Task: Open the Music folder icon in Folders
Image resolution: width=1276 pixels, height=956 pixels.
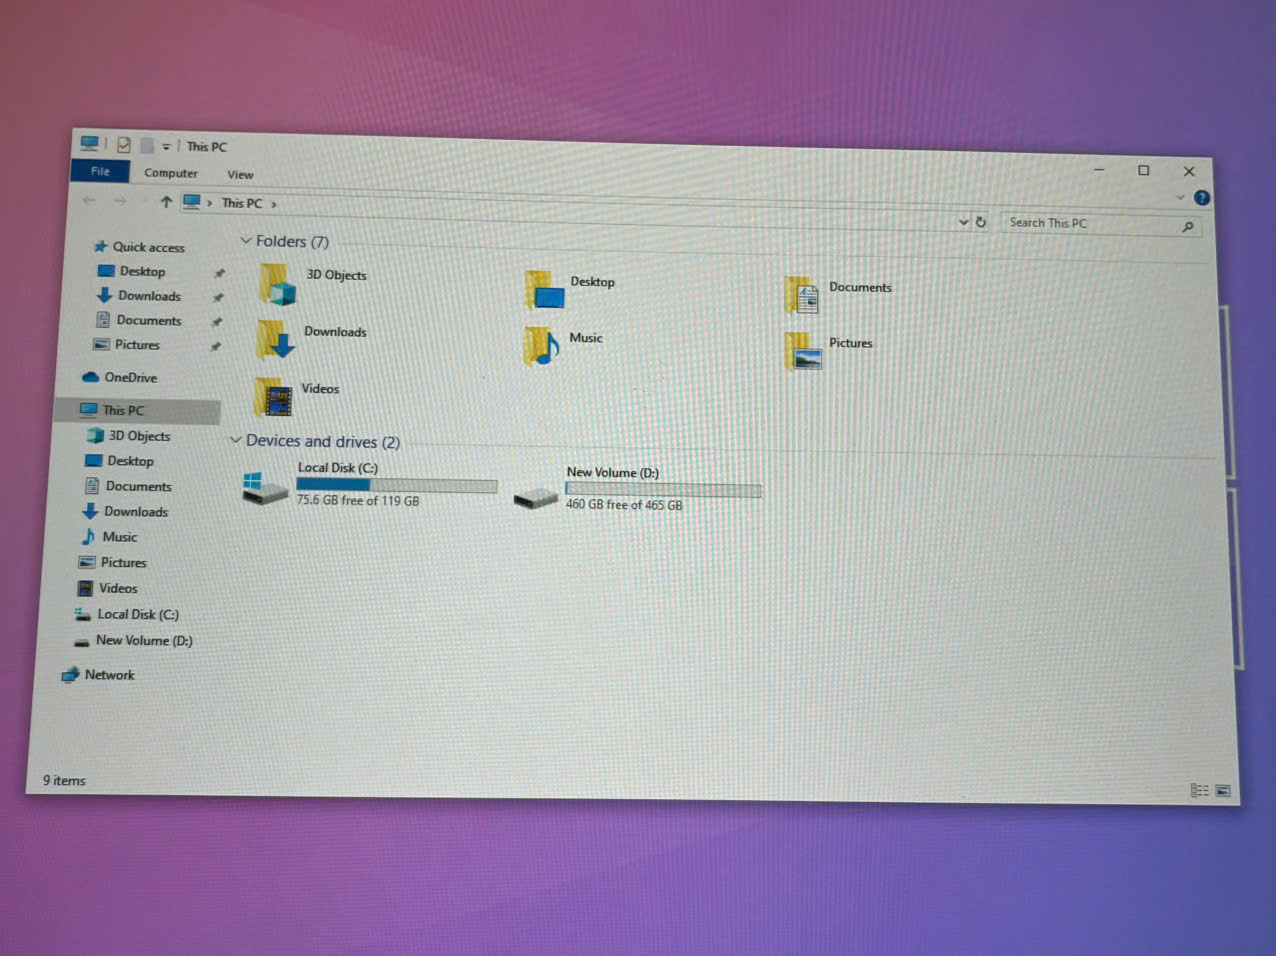Action: click(x=541, y=346)
